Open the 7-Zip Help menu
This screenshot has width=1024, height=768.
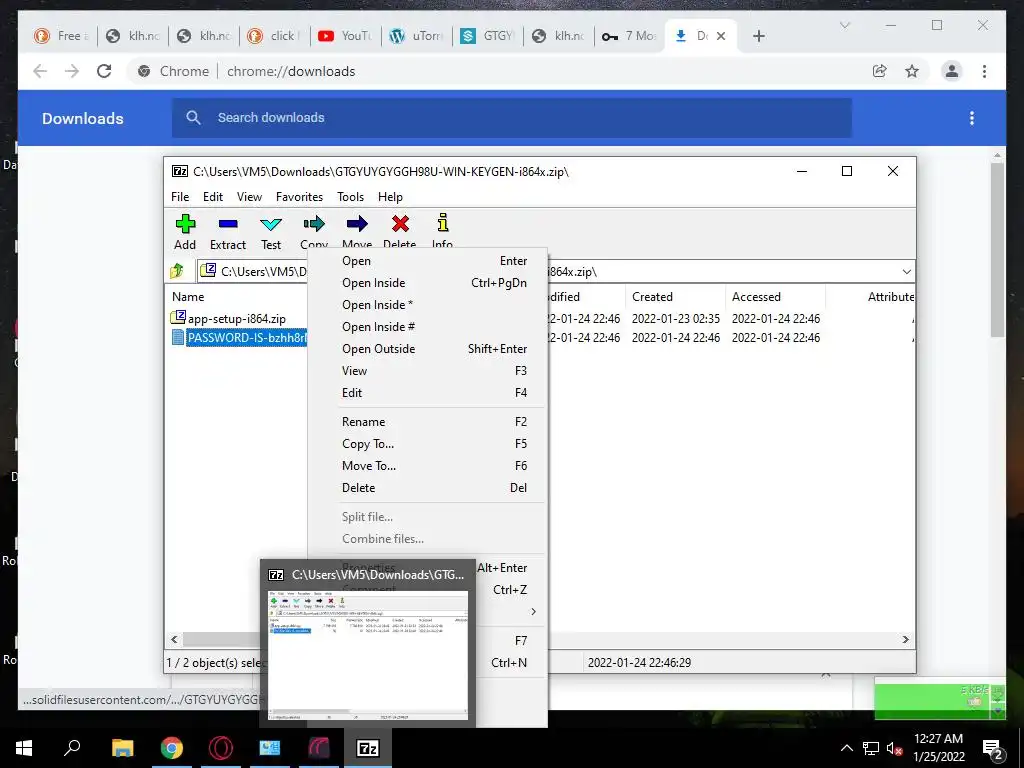coord(391,197)
